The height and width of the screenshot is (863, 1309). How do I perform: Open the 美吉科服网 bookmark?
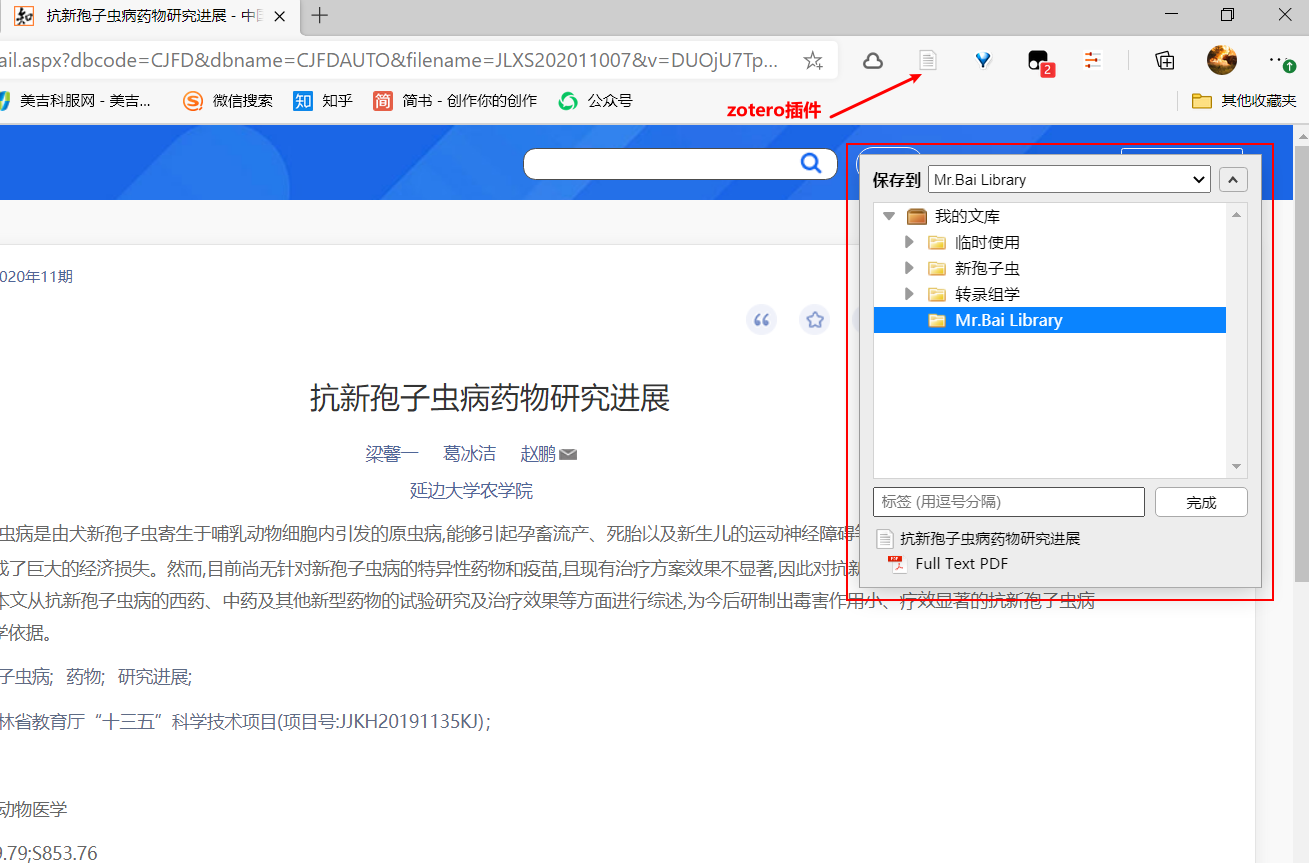coord(75,101)
